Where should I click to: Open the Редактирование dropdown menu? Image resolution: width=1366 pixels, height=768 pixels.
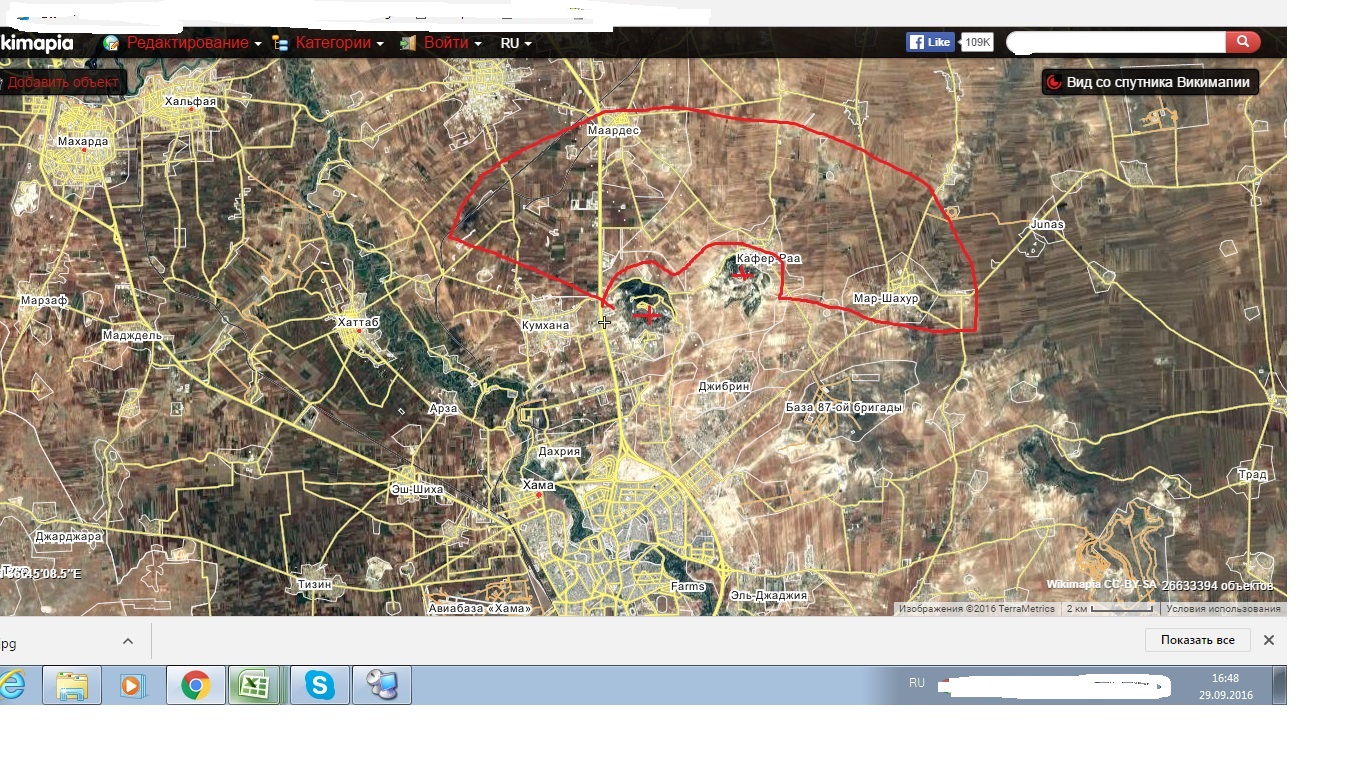pyautogui.click(x=187, y=43)
